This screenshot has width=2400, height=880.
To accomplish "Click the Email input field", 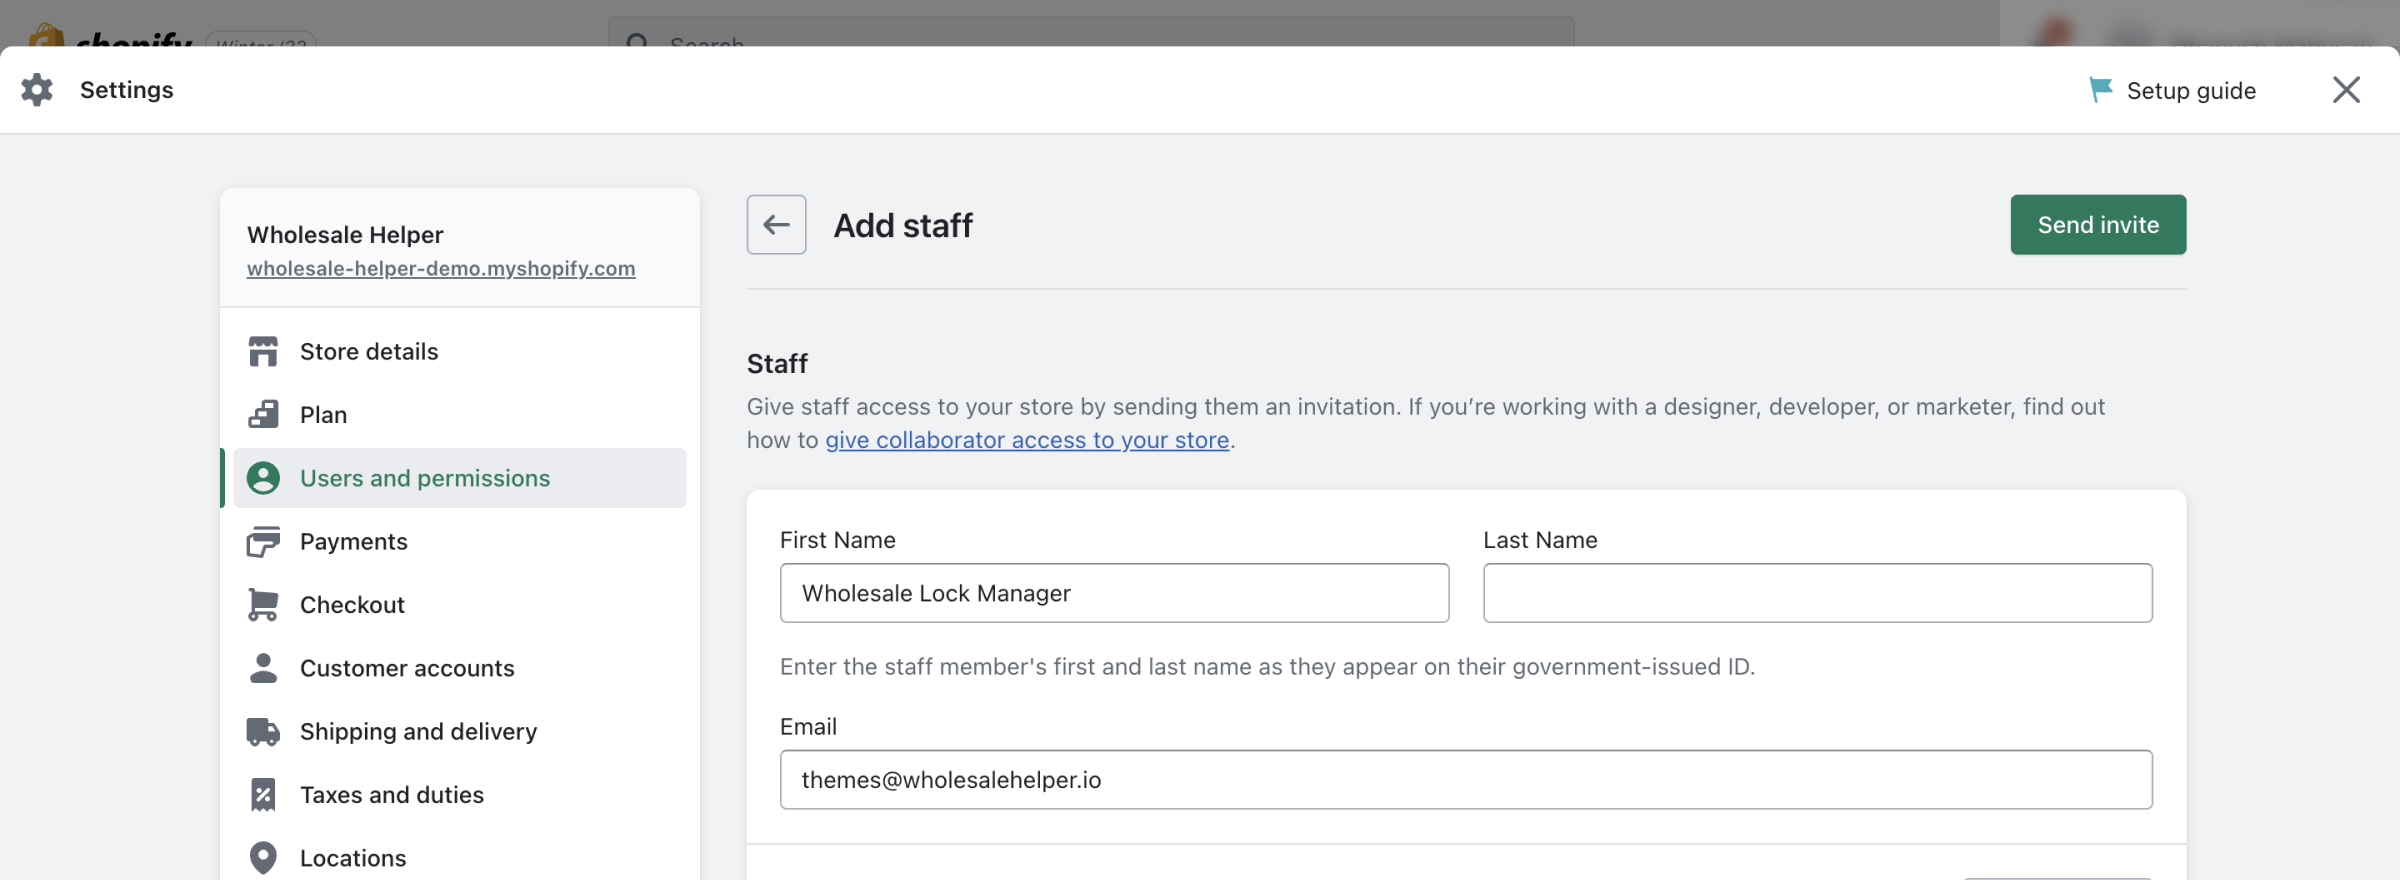I will coord(1466,780).
